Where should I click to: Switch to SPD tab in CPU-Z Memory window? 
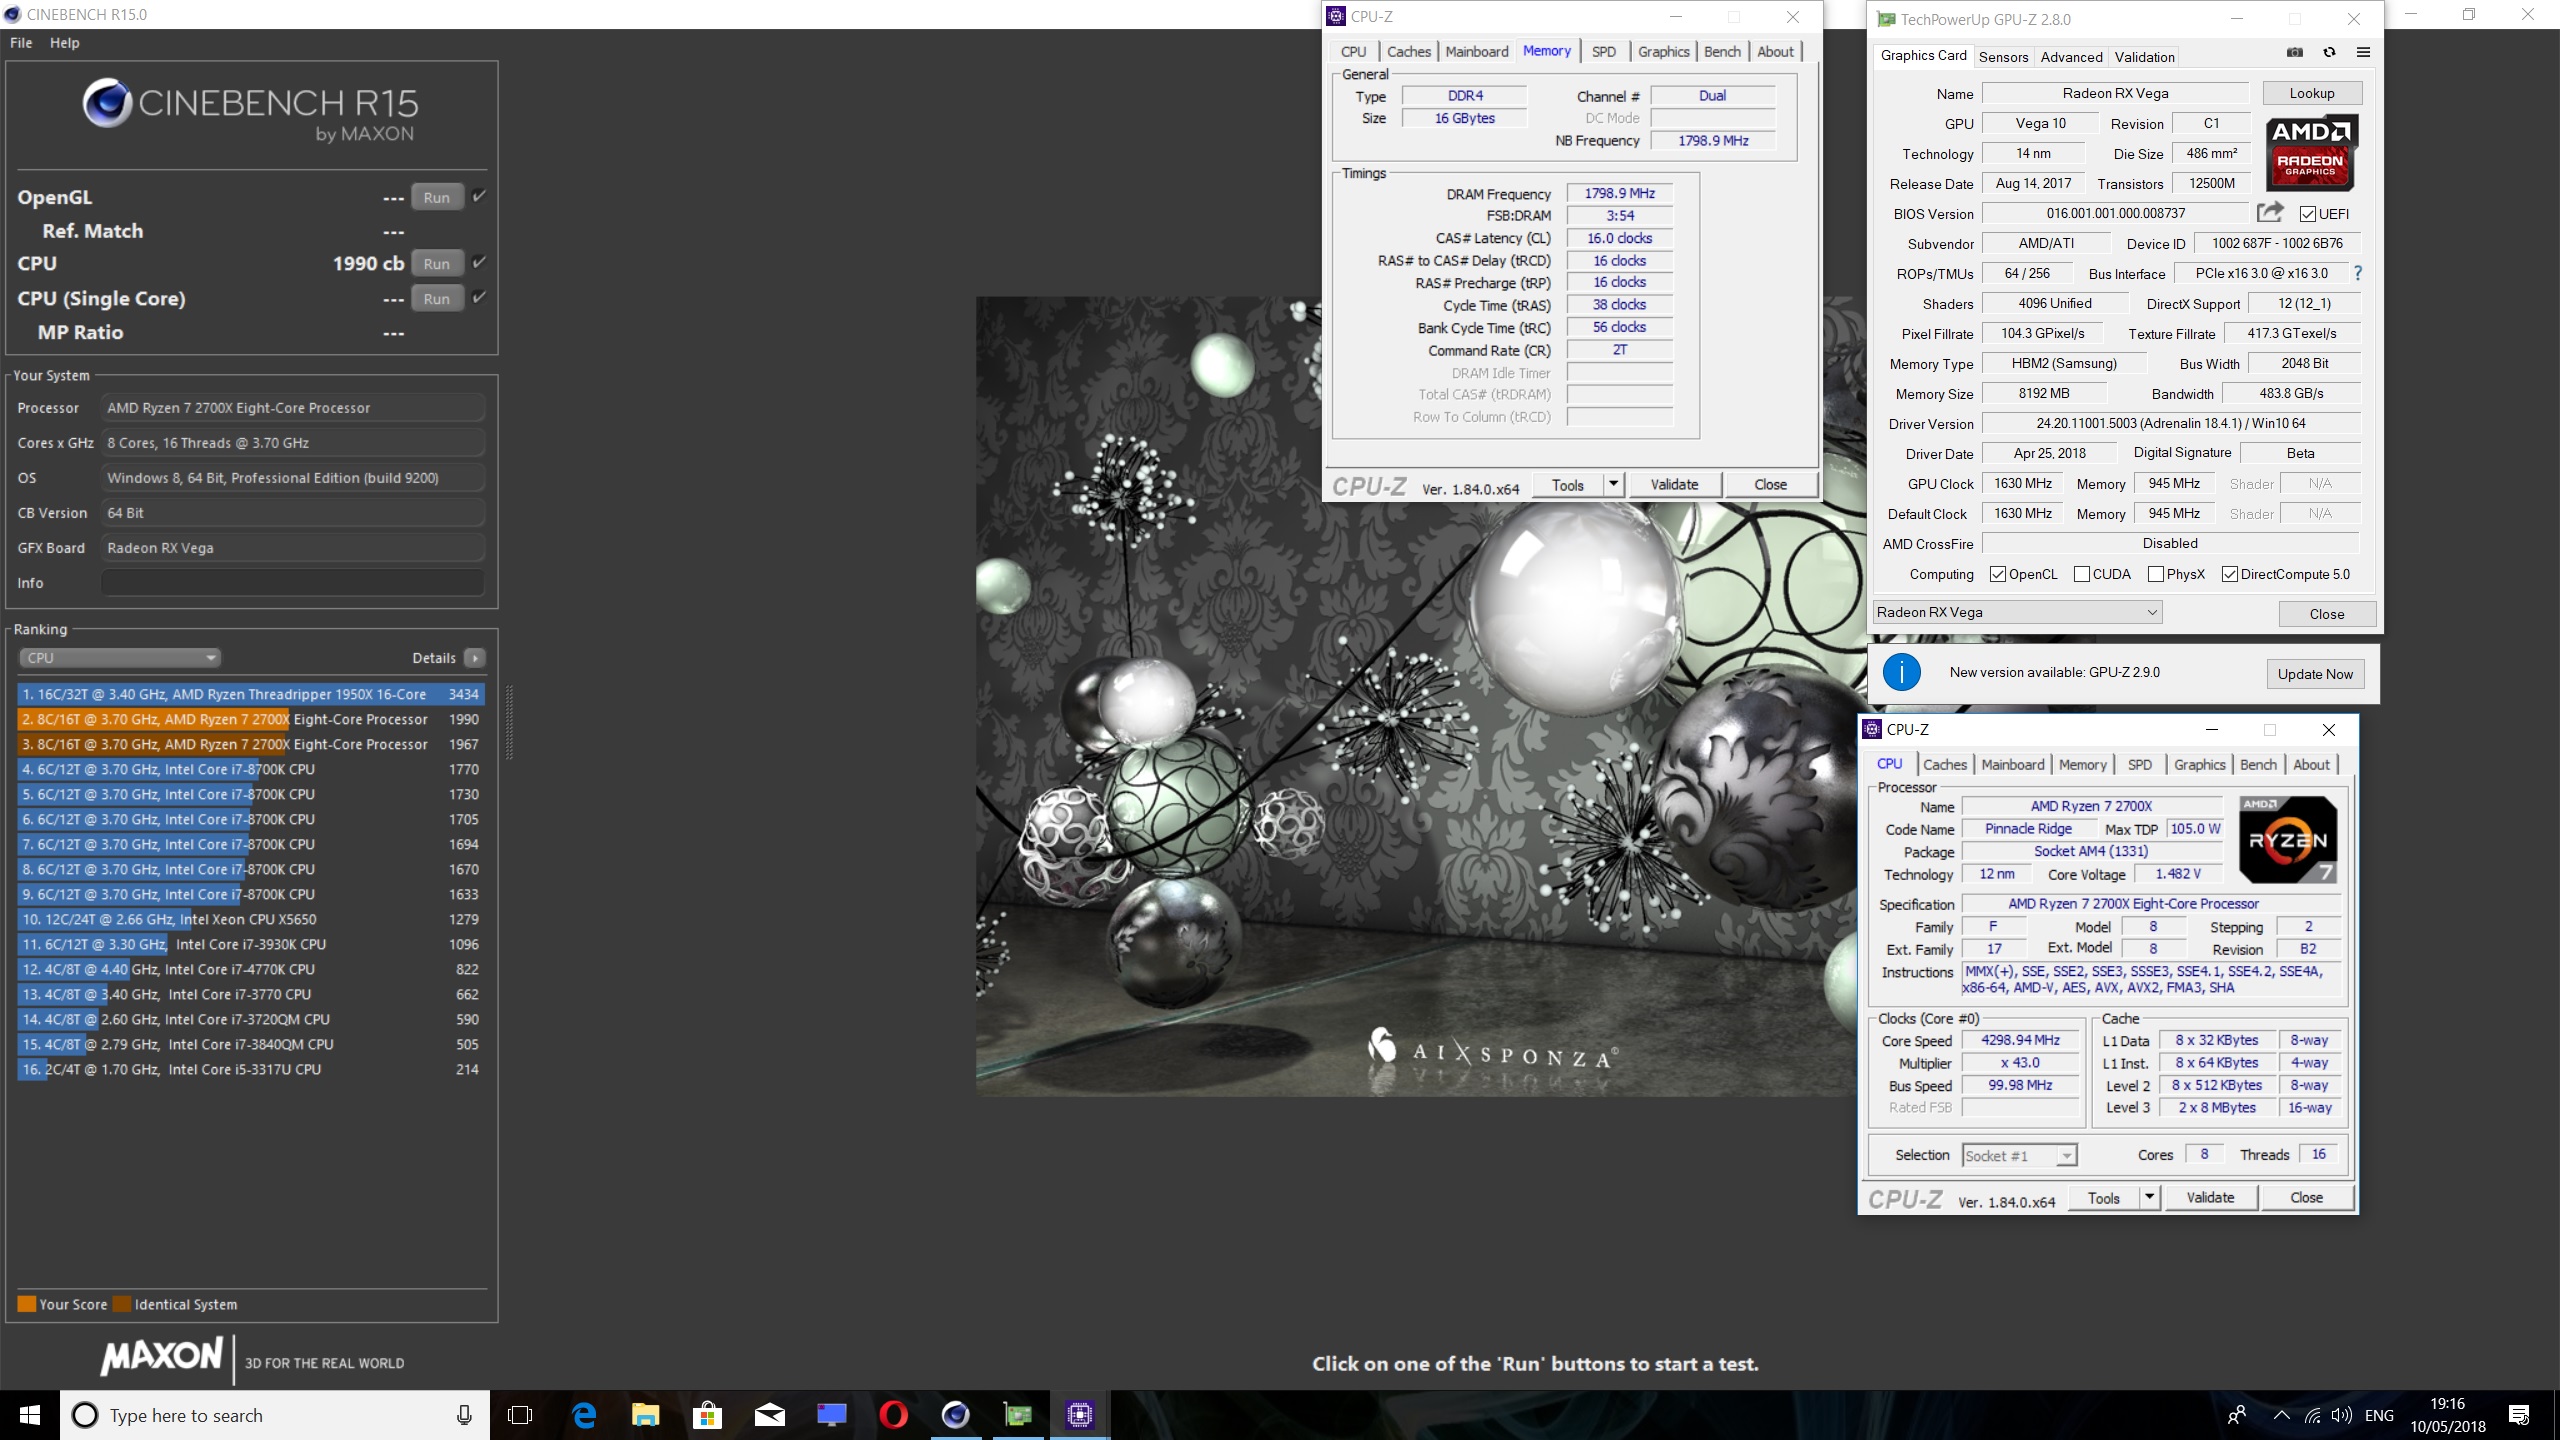(1604, 52)
